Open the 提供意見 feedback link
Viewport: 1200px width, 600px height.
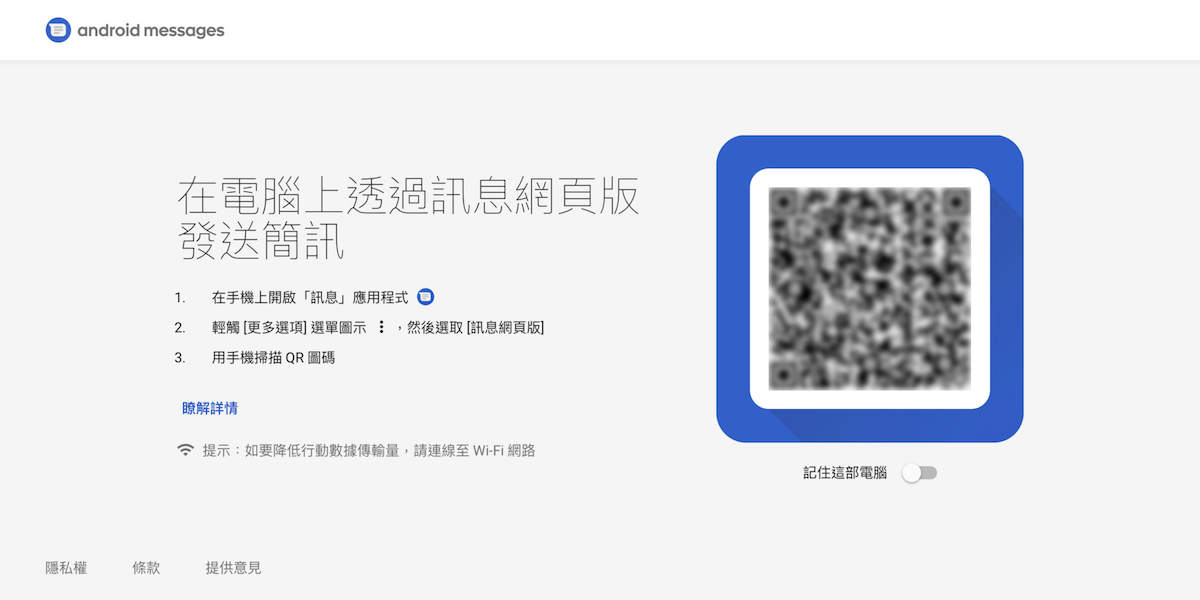(233, 568)
